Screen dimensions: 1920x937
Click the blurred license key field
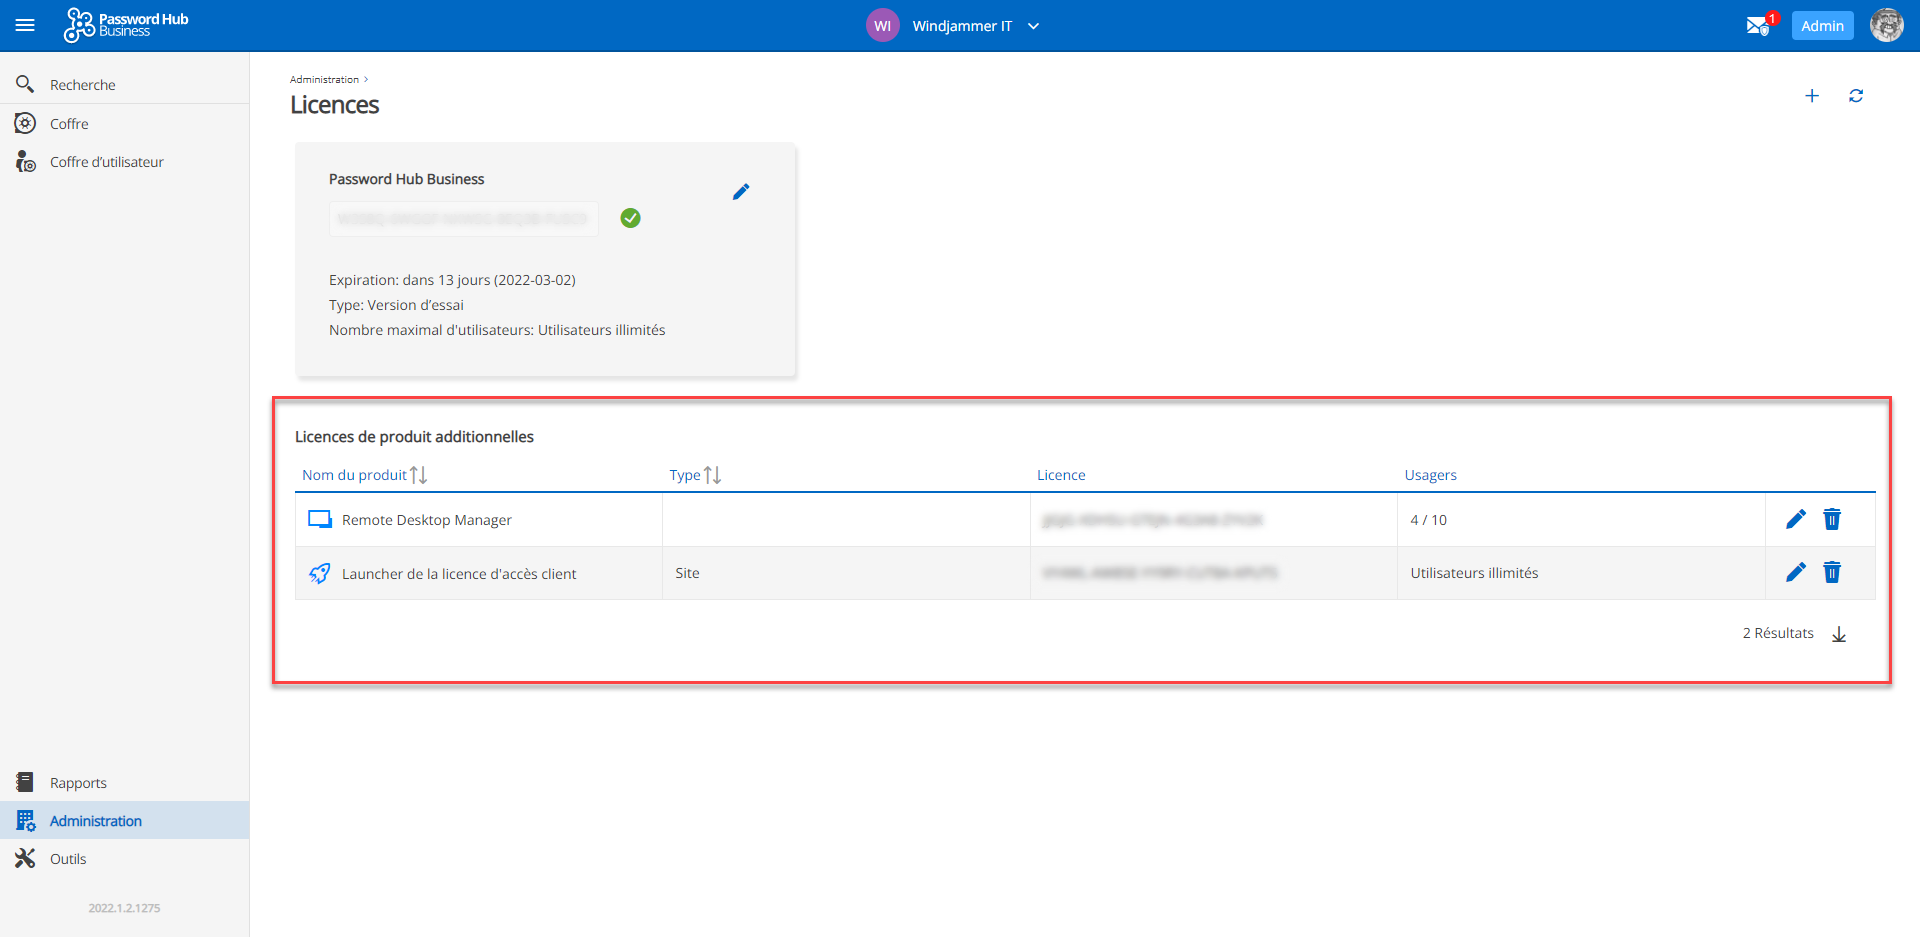463,219
